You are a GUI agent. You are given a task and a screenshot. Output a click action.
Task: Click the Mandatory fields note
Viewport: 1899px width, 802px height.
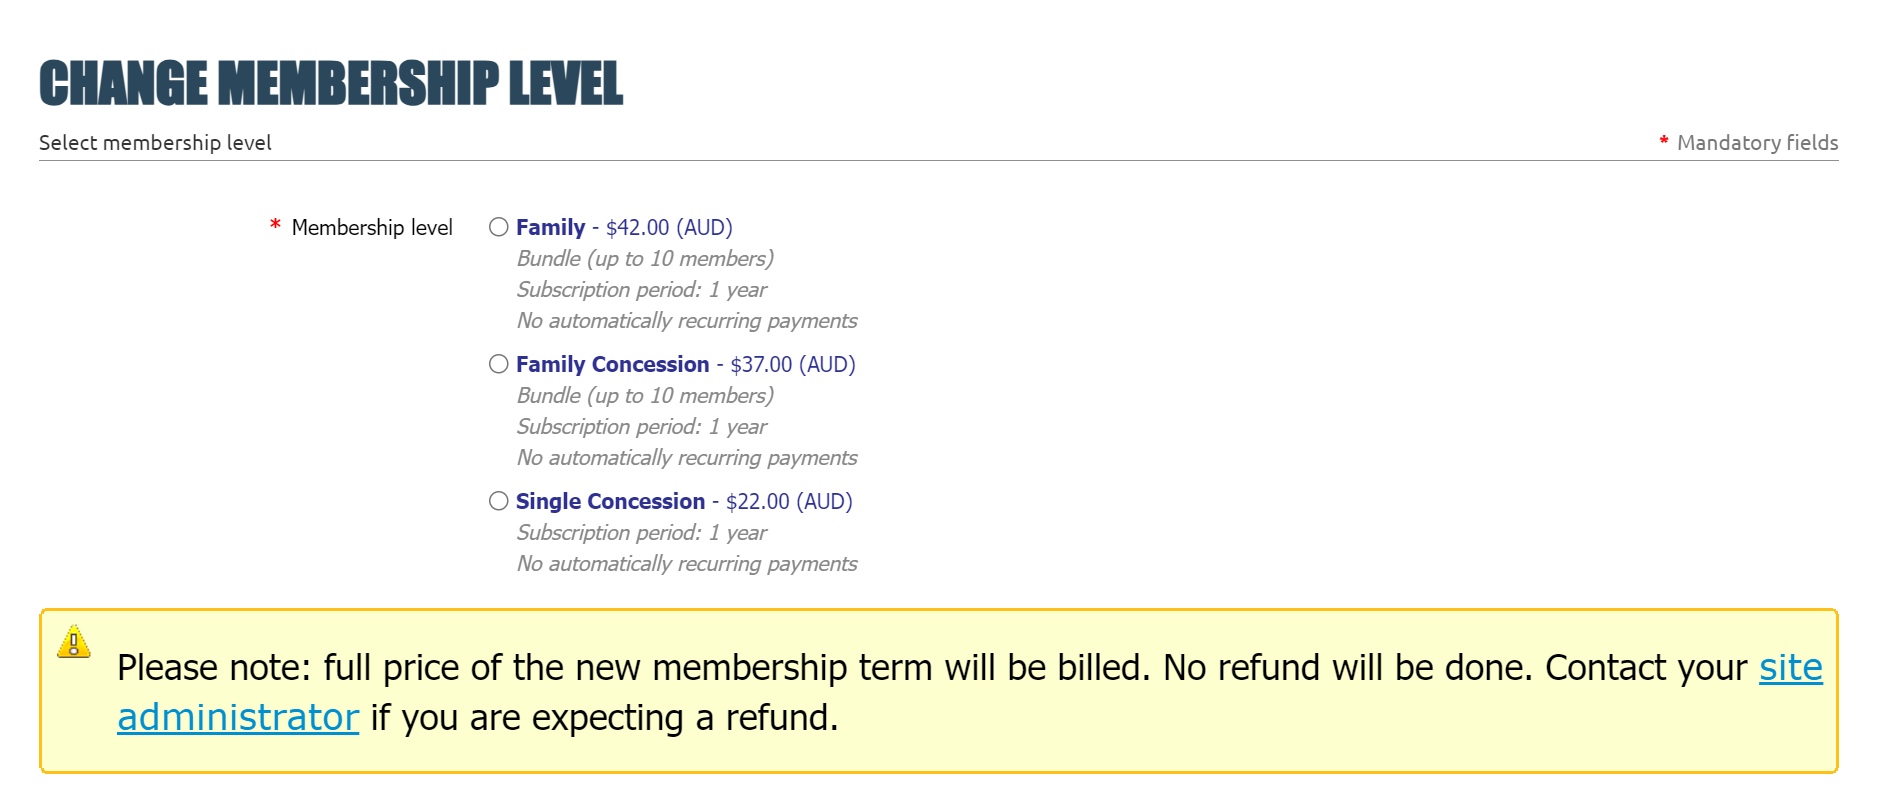(1757, 142)
